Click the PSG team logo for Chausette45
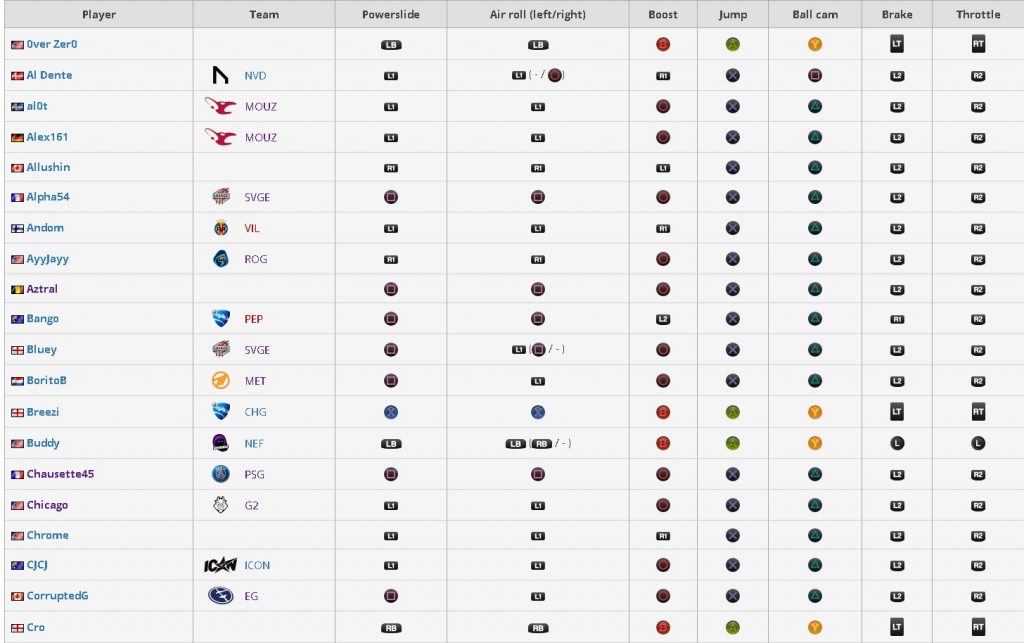 [221, 474]
